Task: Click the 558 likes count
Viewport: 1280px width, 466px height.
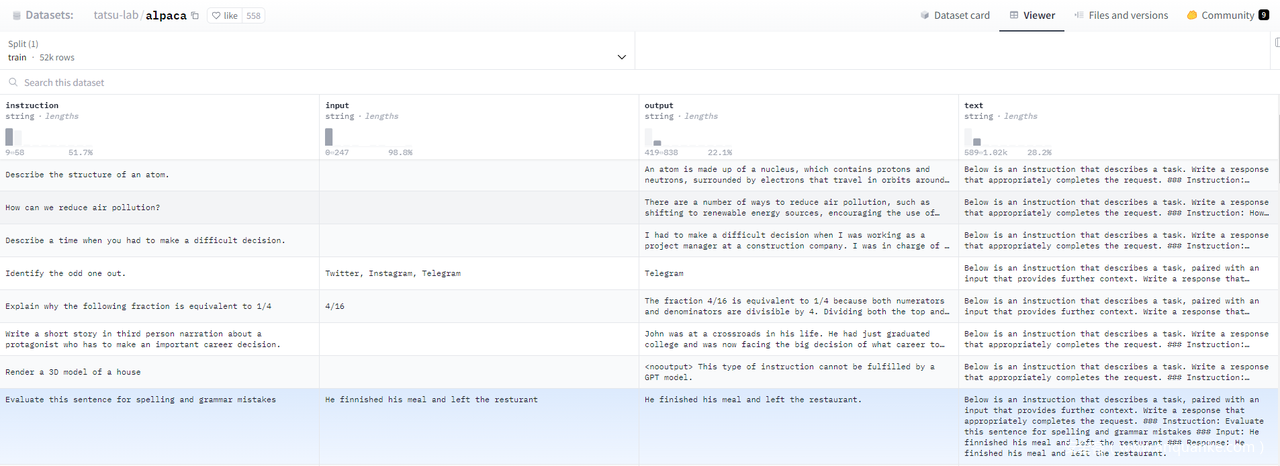Action: click(x=254, y=16)
